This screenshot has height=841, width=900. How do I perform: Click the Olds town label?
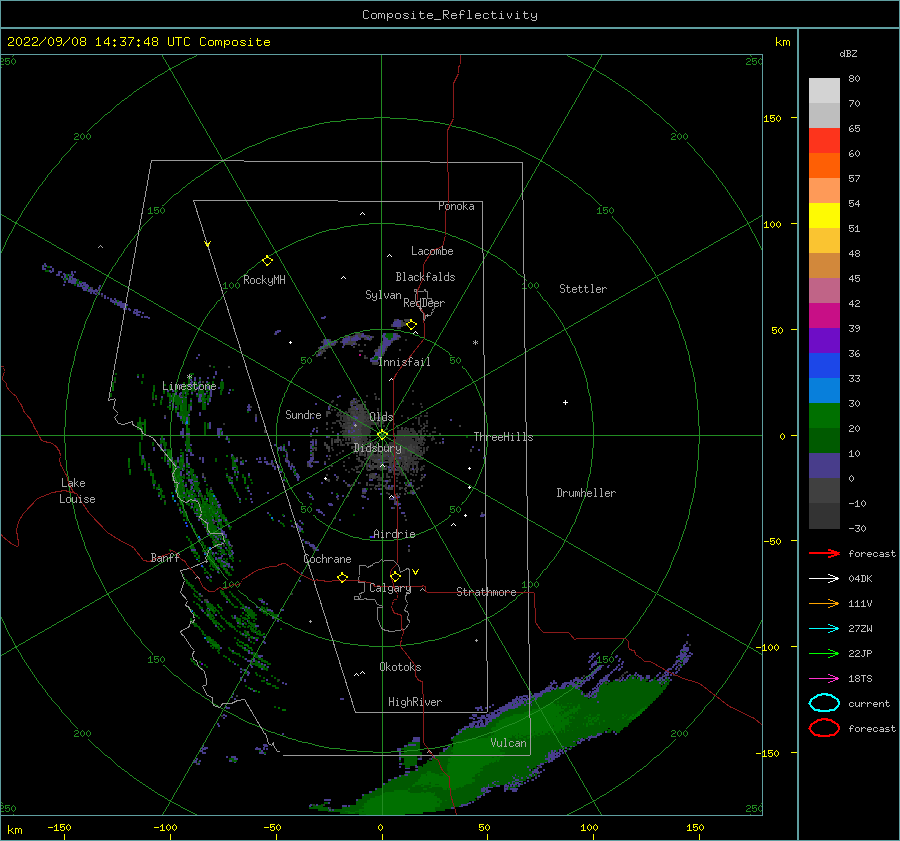(x=381, y=417)
